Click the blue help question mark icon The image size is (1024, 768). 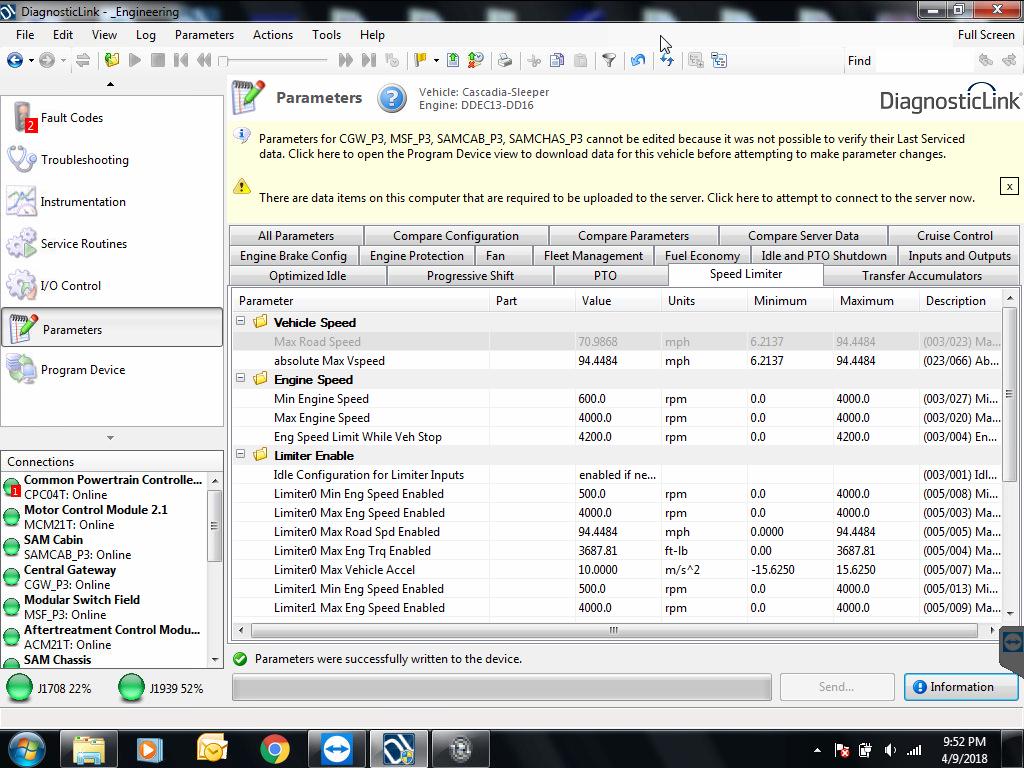point(392,99)
